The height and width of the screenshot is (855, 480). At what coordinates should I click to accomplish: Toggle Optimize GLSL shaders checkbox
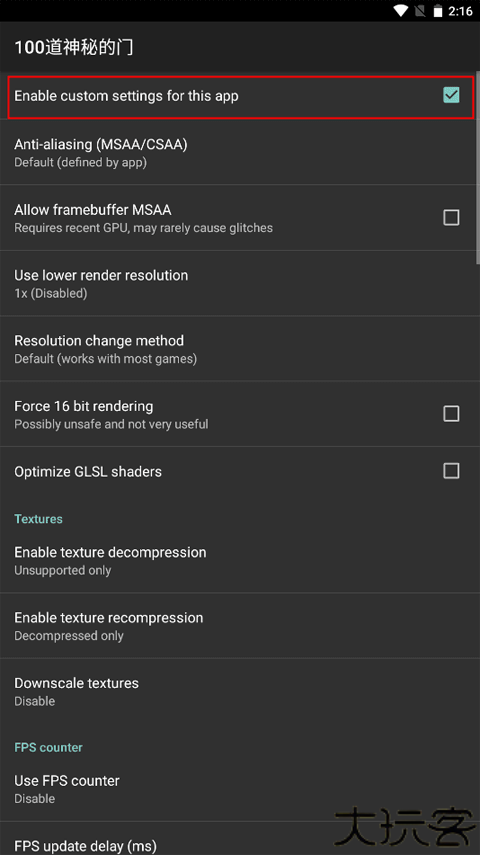451,471
